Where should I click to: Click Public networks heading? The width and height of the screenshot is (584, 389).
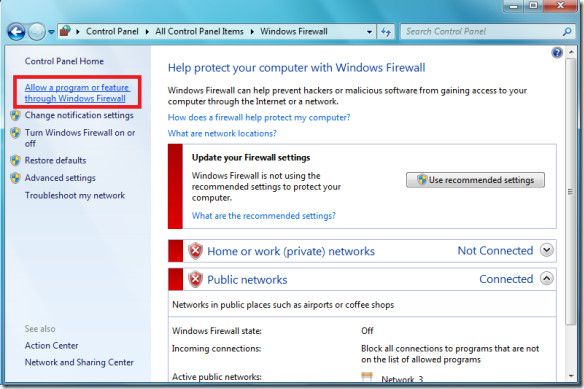click(x=247, y=280)
